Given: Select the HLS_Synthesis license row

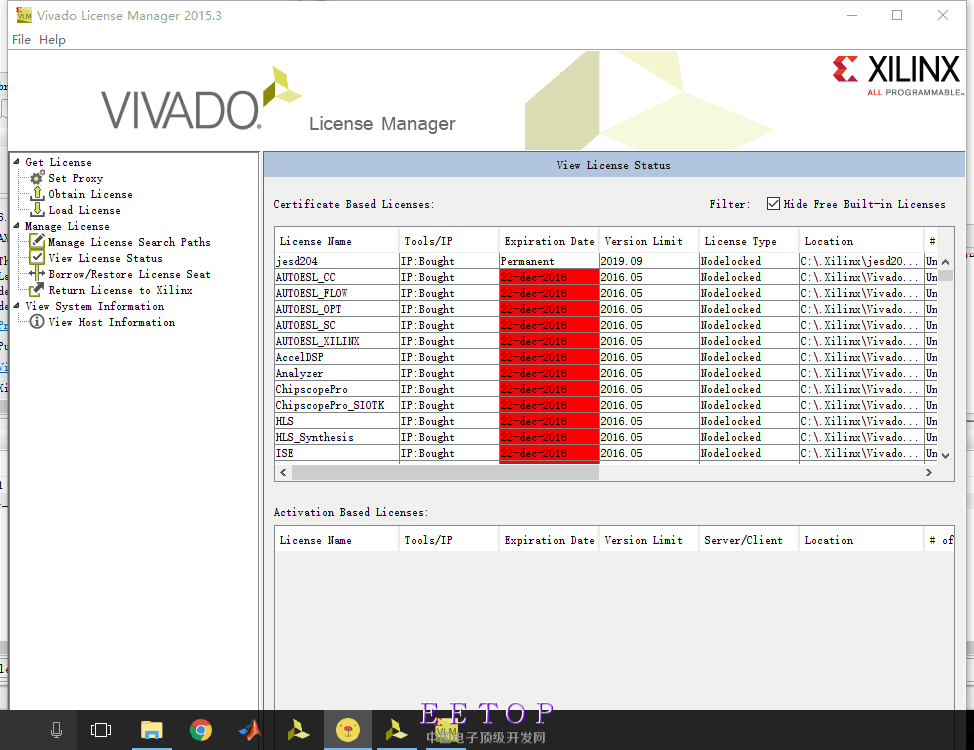Looking at the screenshot, I should pyautogui.click(x=606, y=437).
